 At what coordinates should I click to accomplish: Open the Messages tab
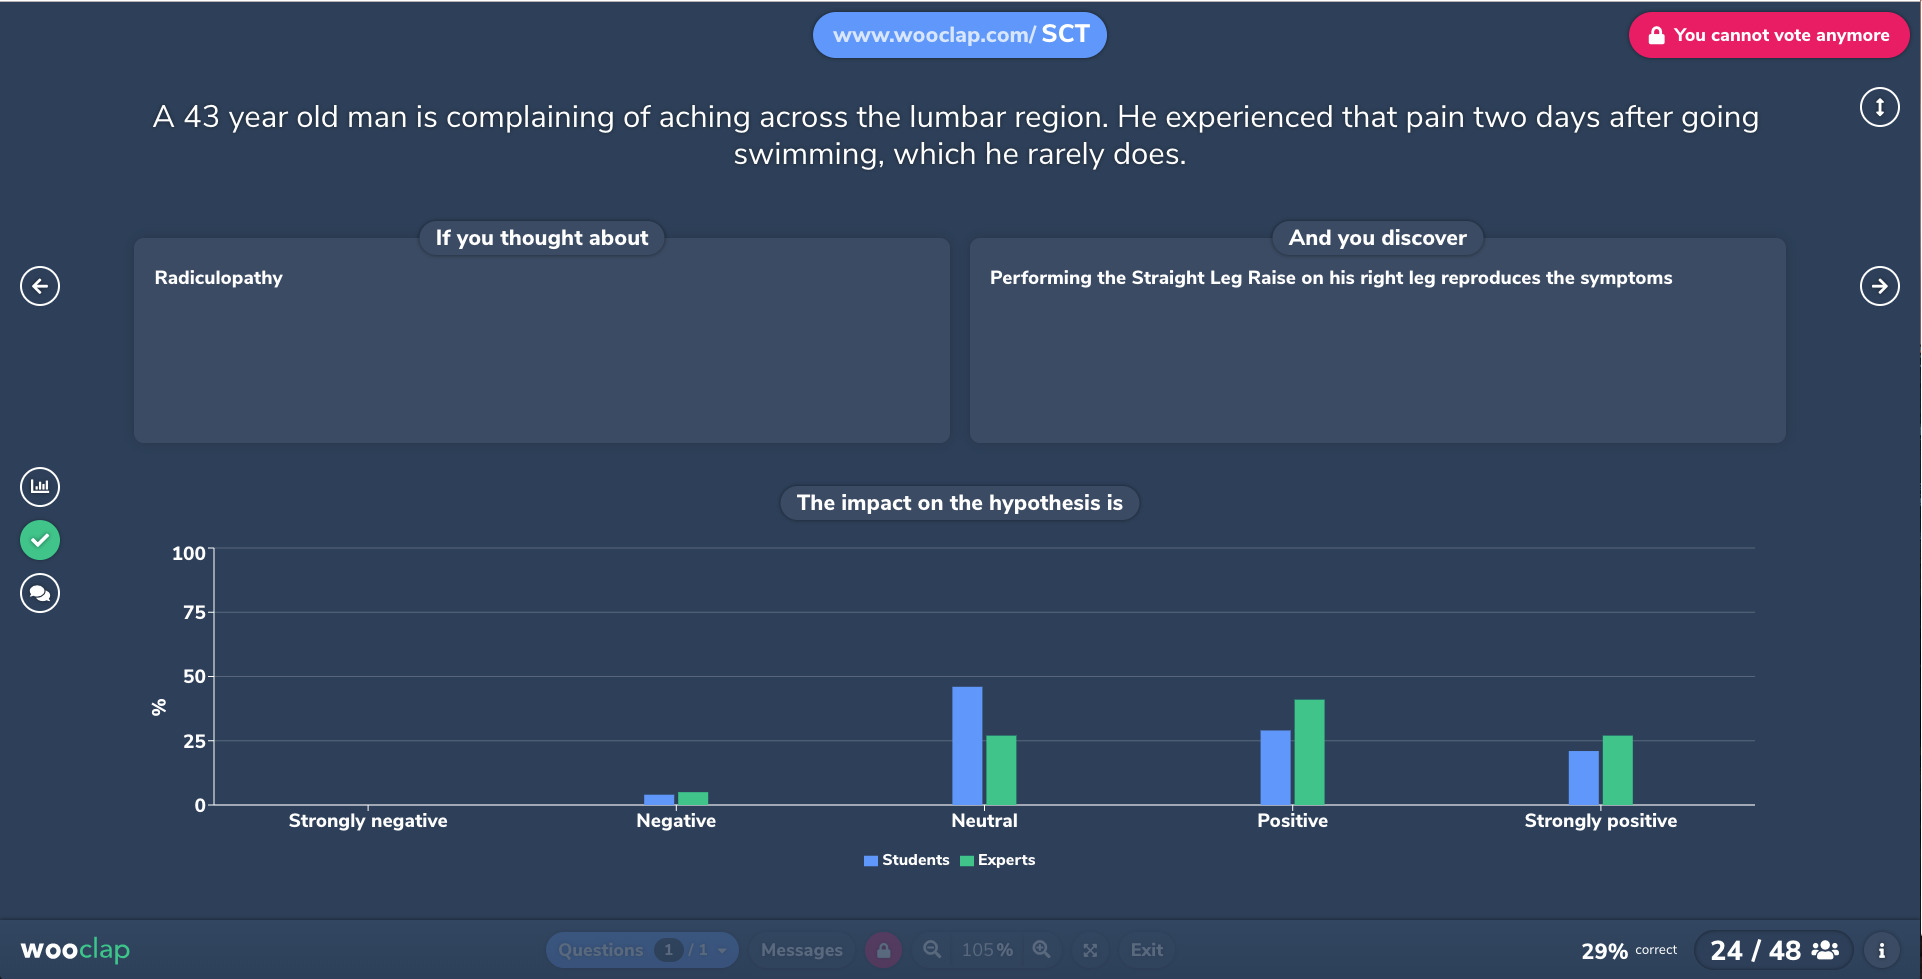[x=801, y=950]
